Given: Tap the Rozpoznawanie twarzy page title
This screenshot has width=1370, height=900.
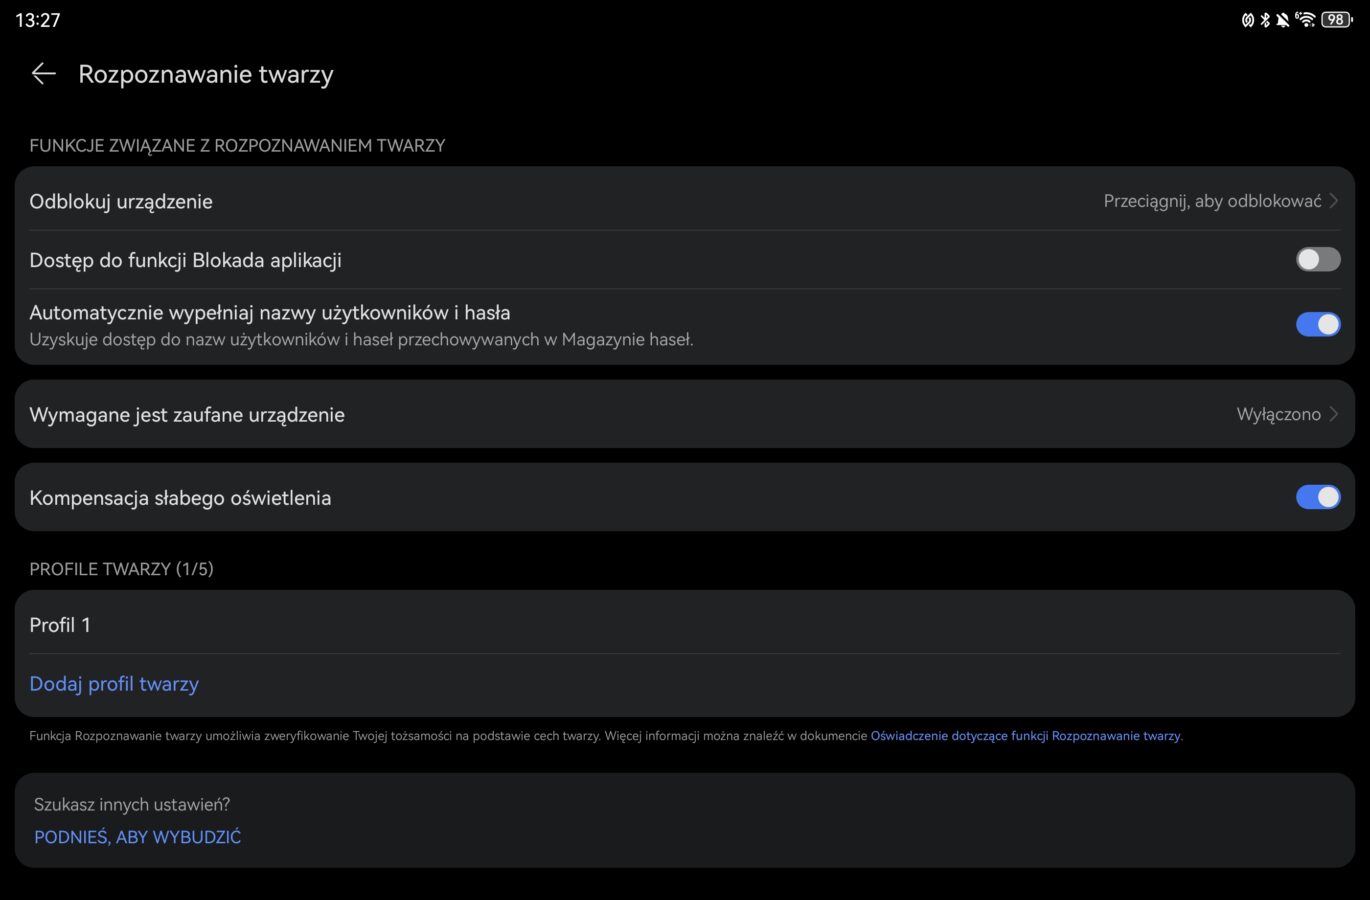Looking at the screenshot, I should point(206,74).
